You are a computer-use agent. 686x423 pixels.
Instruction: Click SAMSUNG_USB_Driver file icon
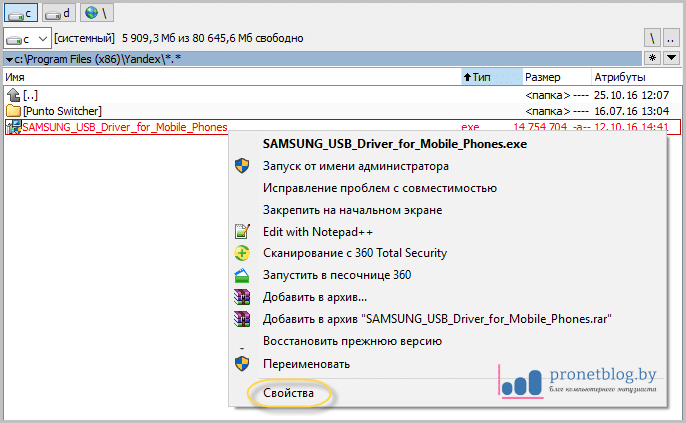point(14,127)
